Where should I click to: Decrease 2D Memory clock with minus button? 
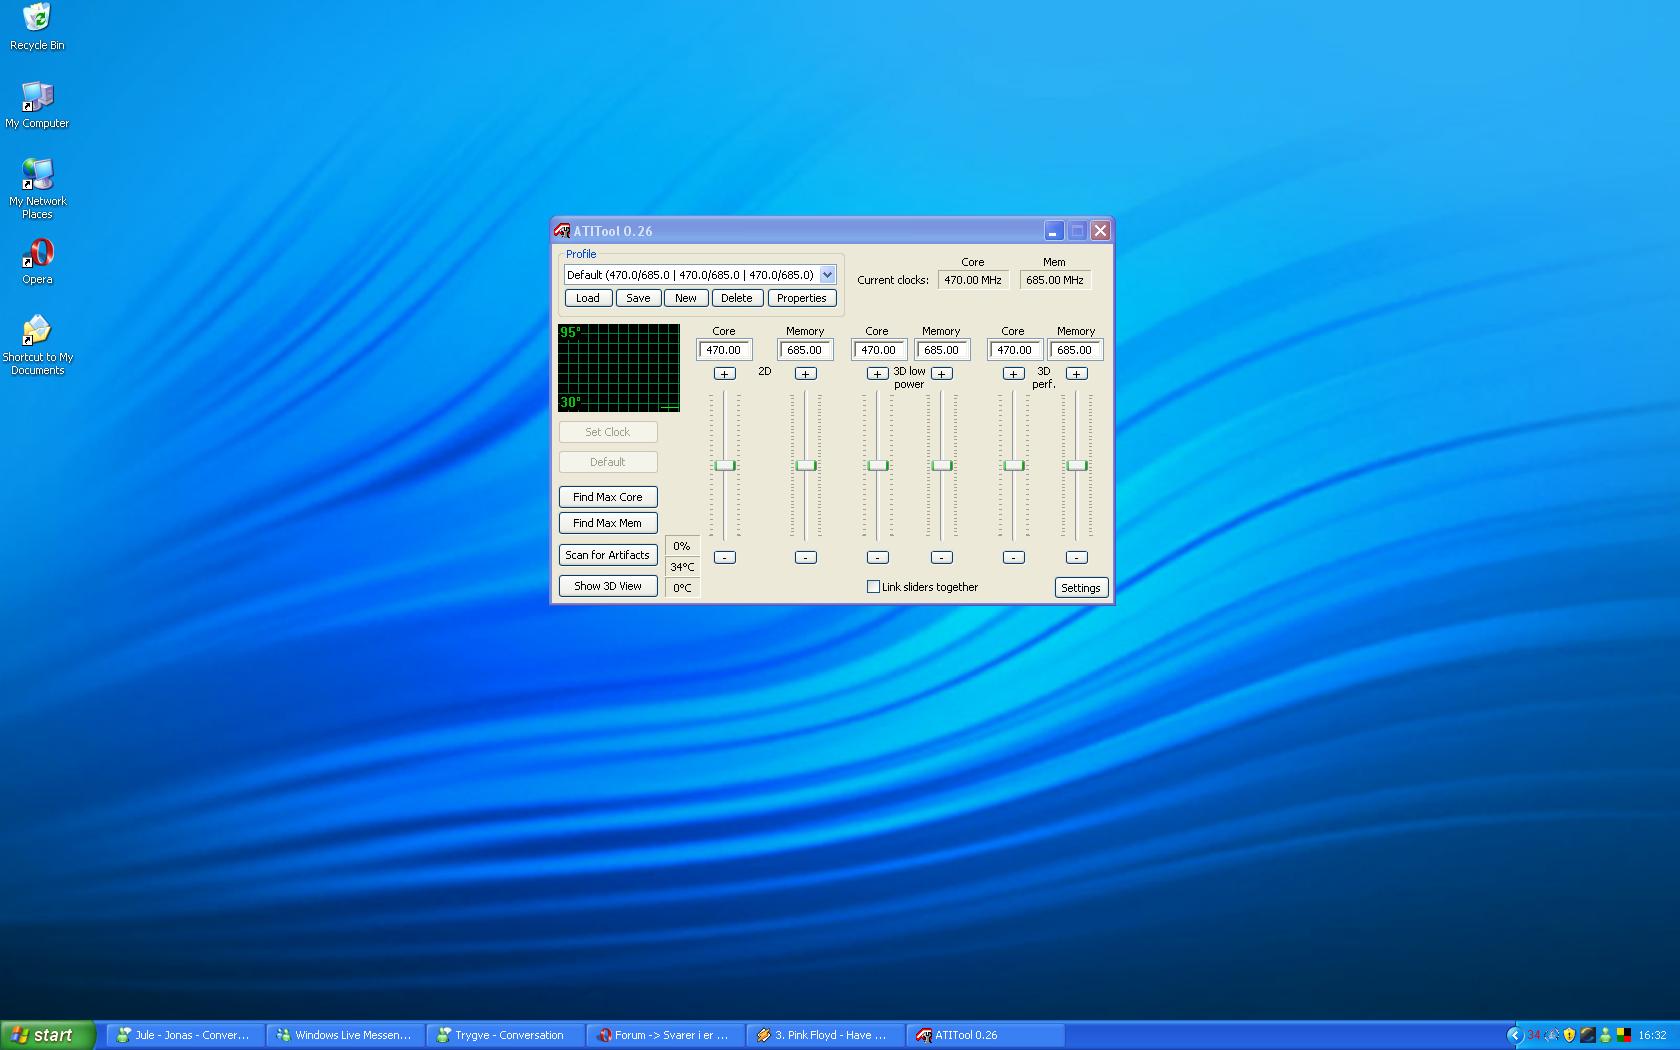[806, 557]
